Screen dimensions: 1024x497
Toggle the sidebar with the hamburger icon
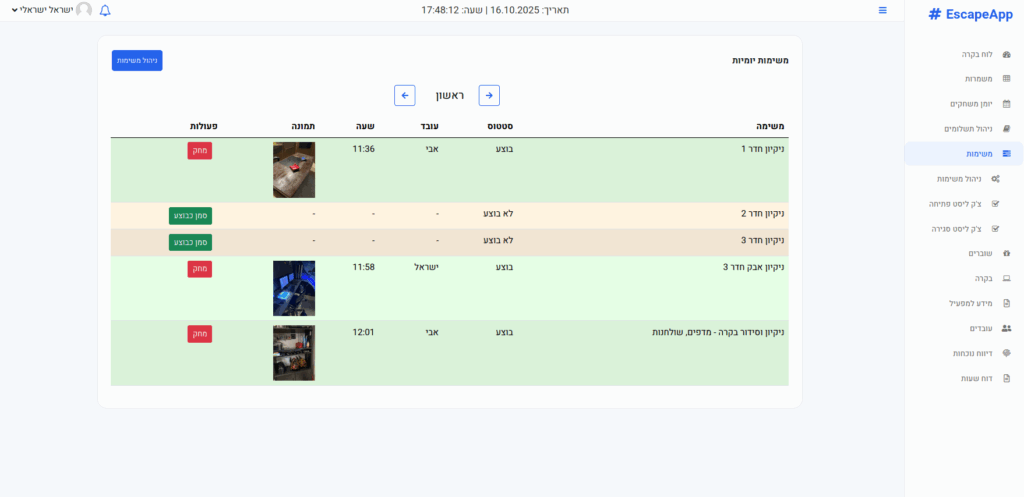pos(883,10)
